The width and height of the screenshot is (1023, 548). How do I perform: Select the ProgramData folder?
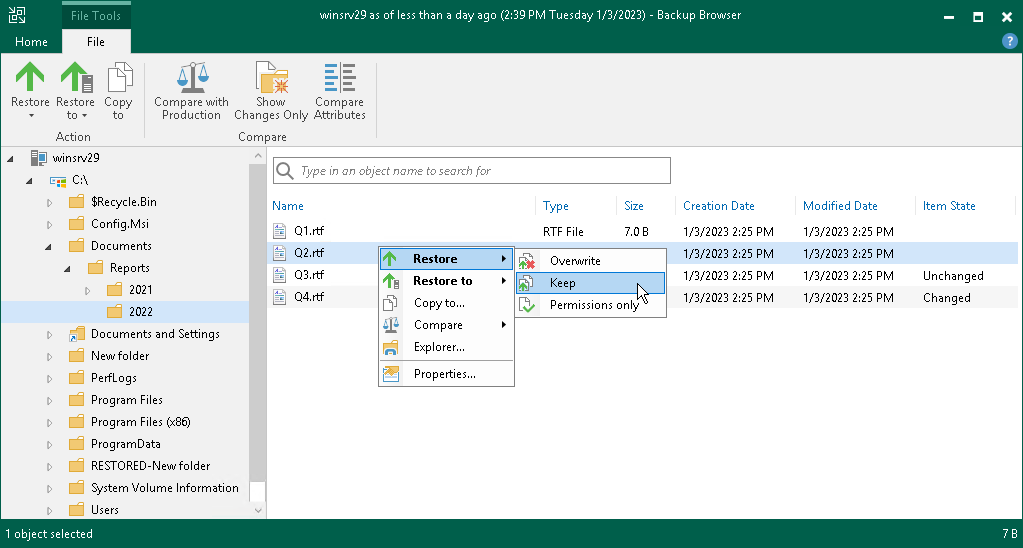(x=125, y=444)
